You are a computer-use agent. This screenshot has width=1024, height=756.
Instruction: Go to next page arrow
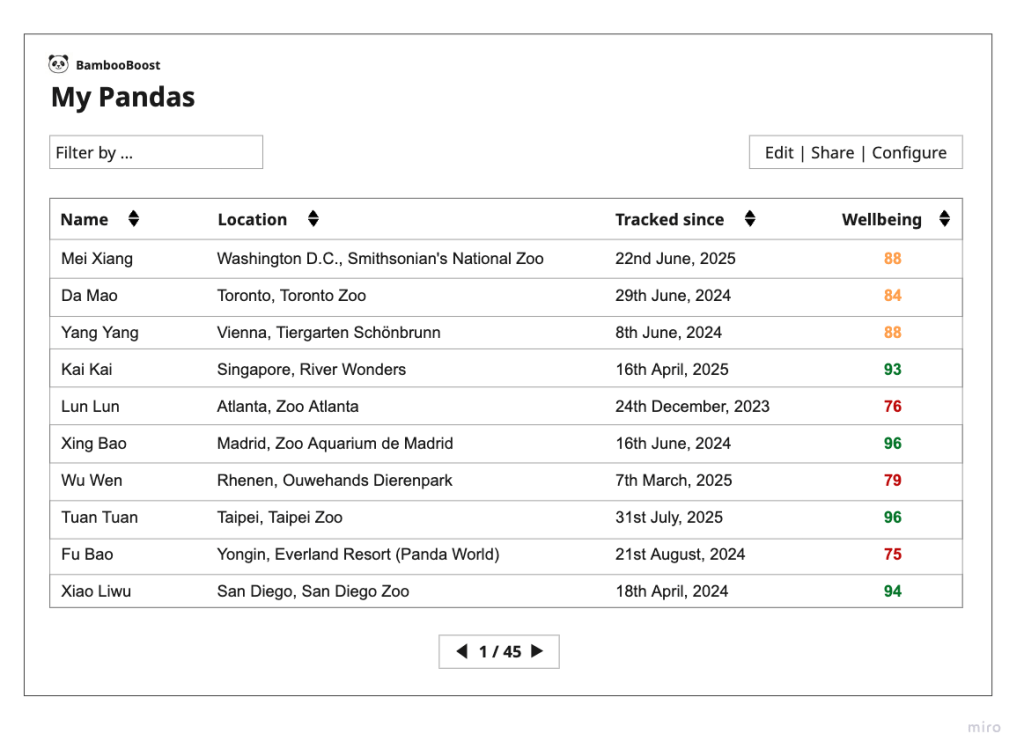click(x=537, y=651)
